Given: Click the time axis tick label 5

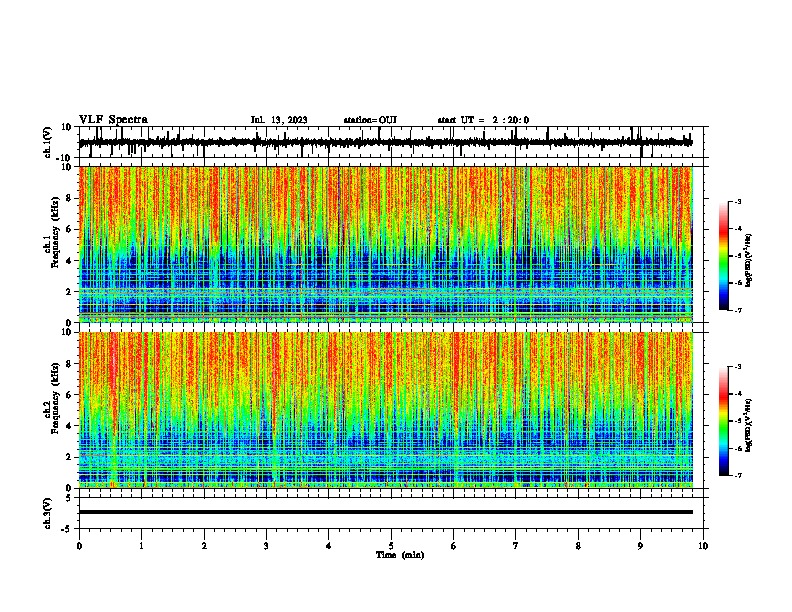Looking at the screenshot, I should click(391, 546).
